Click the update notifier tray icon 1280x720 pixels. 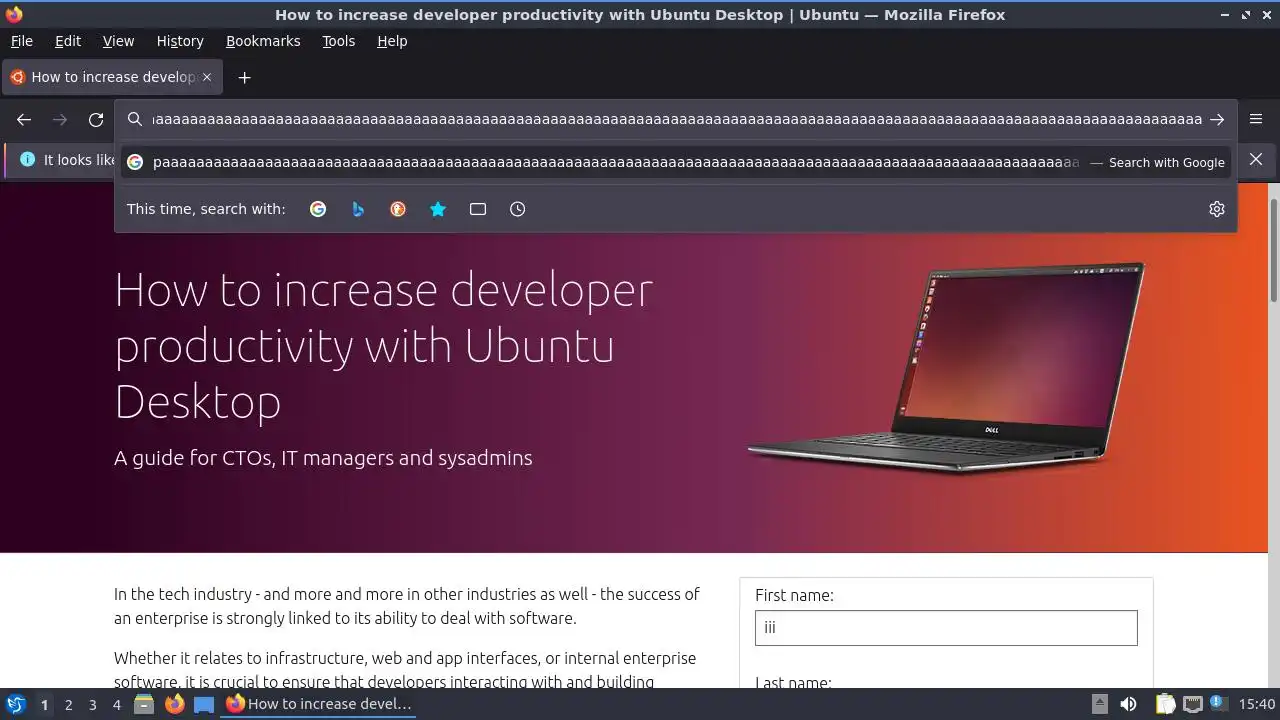click(x=1218, y=703)
